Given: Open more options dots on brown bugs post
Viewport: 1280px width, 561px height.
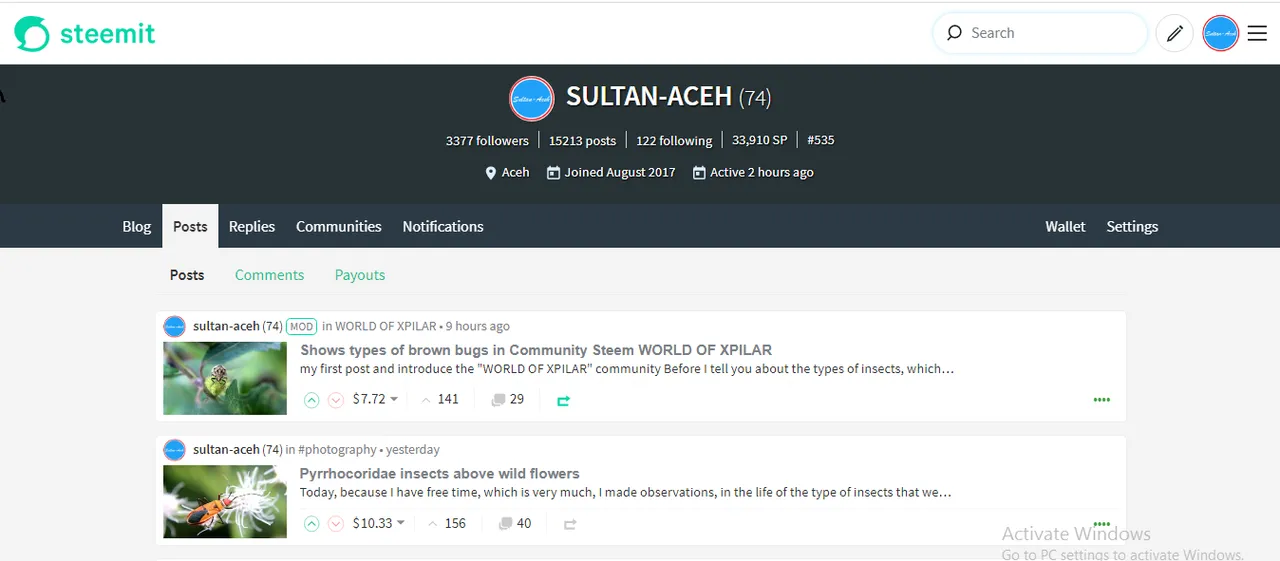Looking at the screenshot, I should [1102, 400].
